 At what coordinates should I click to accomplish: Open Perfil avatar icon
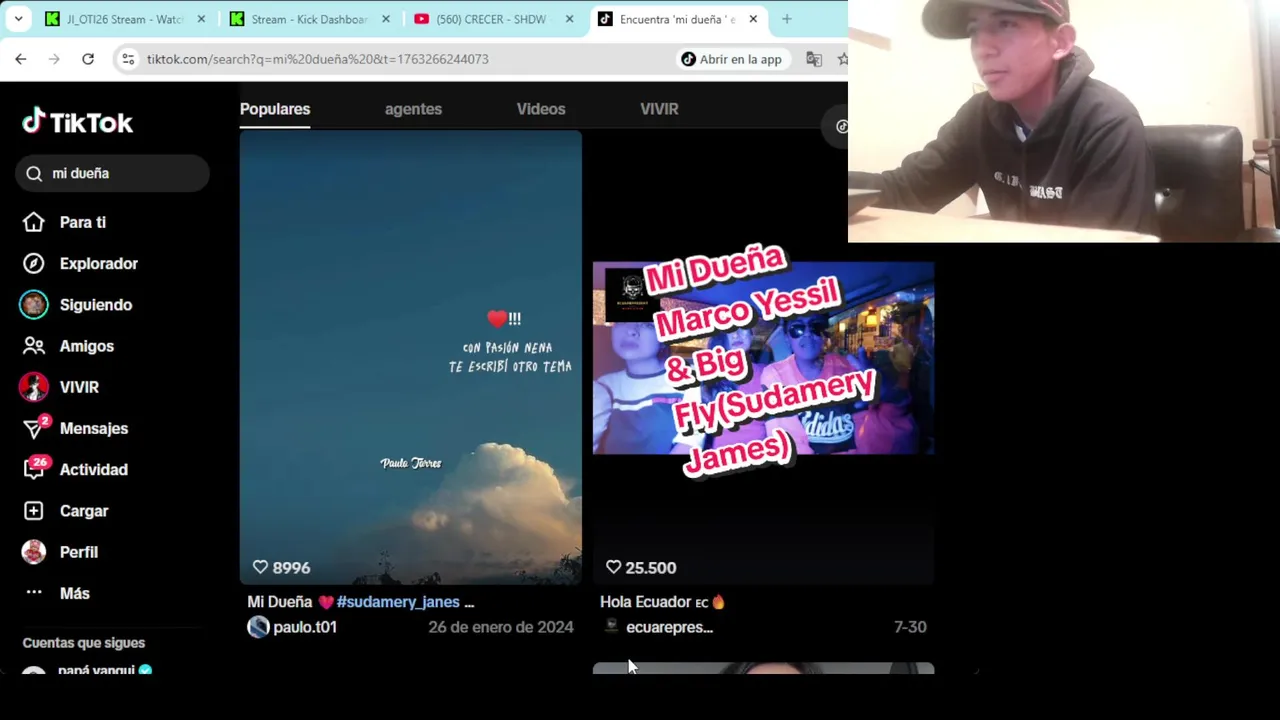click(x=34, y=552)
